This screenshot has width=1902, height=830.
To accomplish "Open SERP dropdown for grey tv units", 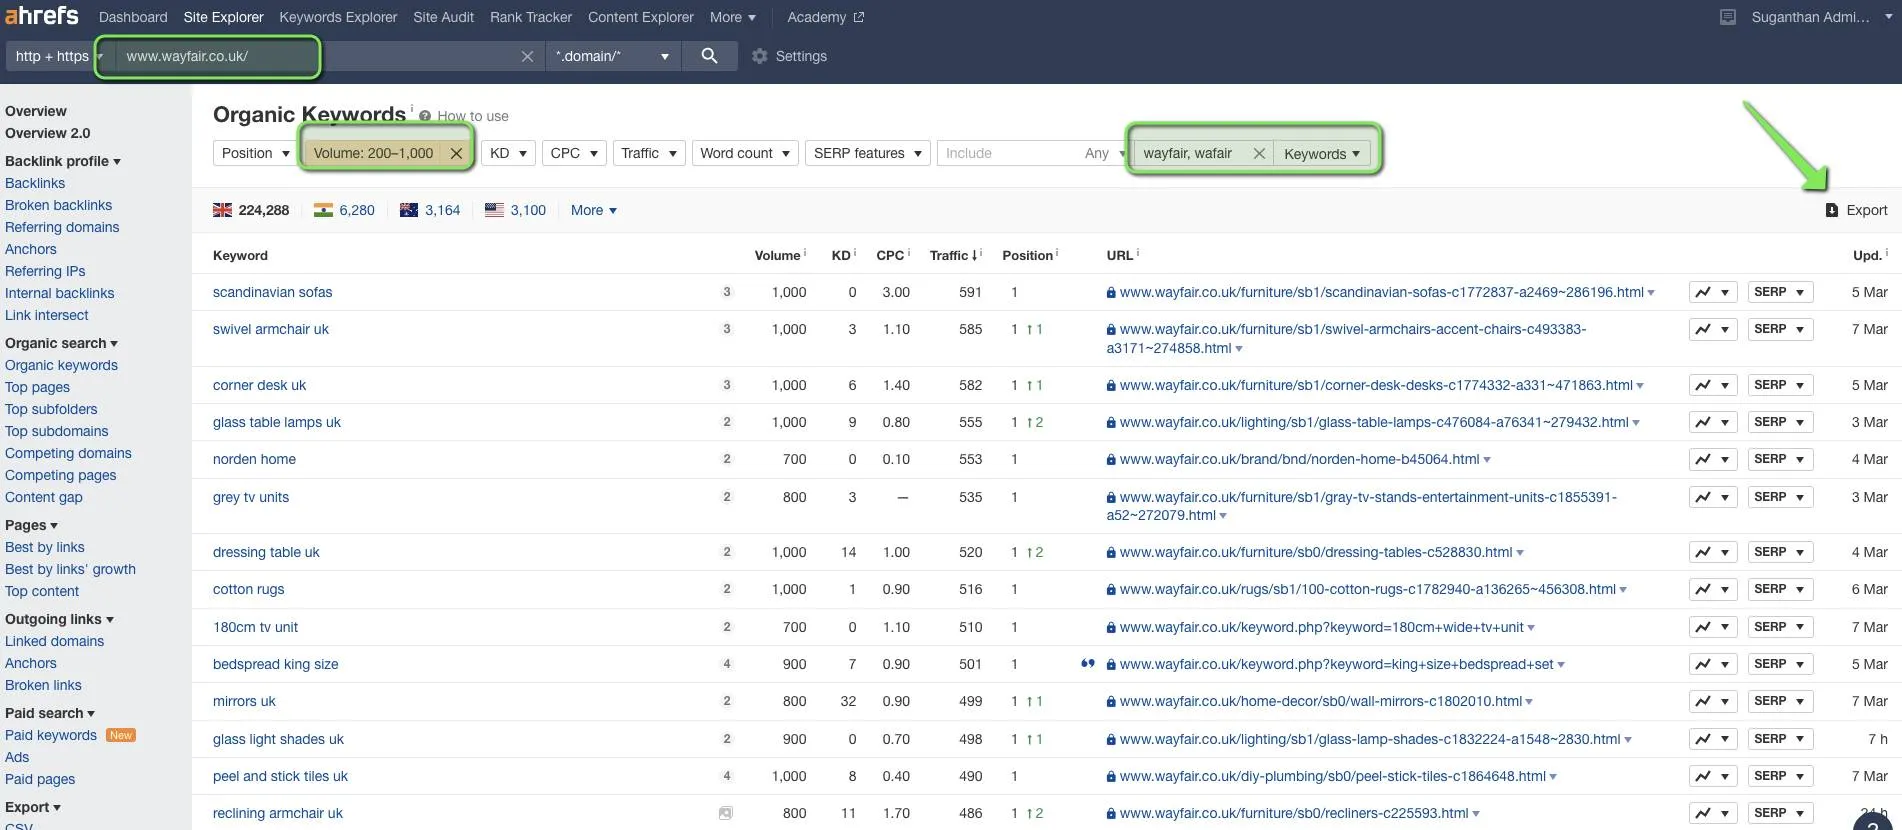I will (1780, 497).
